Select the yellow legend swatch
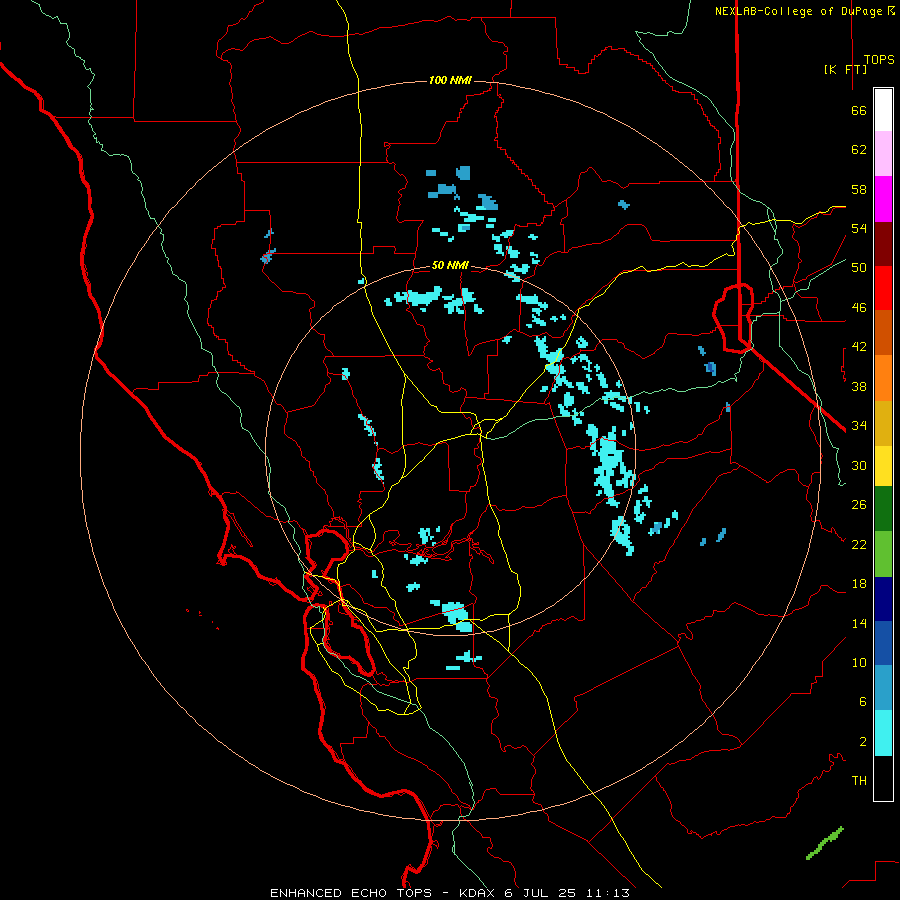This screenshot has height=900, width=900. (x=883, y=466)
